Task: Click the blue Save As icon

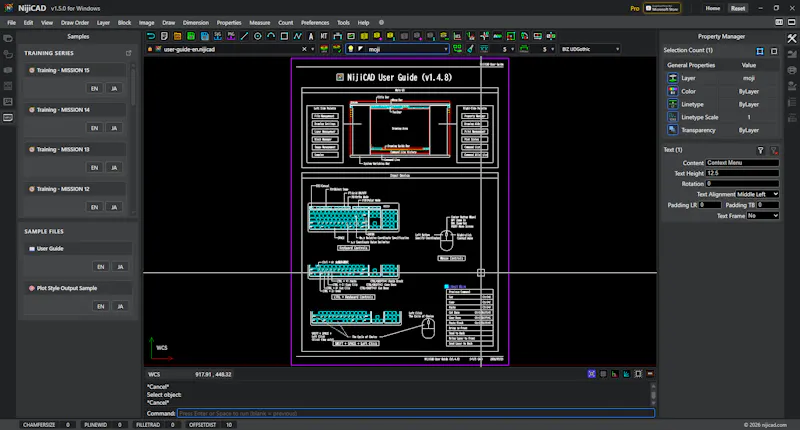Action: click(x=205, y=36)
